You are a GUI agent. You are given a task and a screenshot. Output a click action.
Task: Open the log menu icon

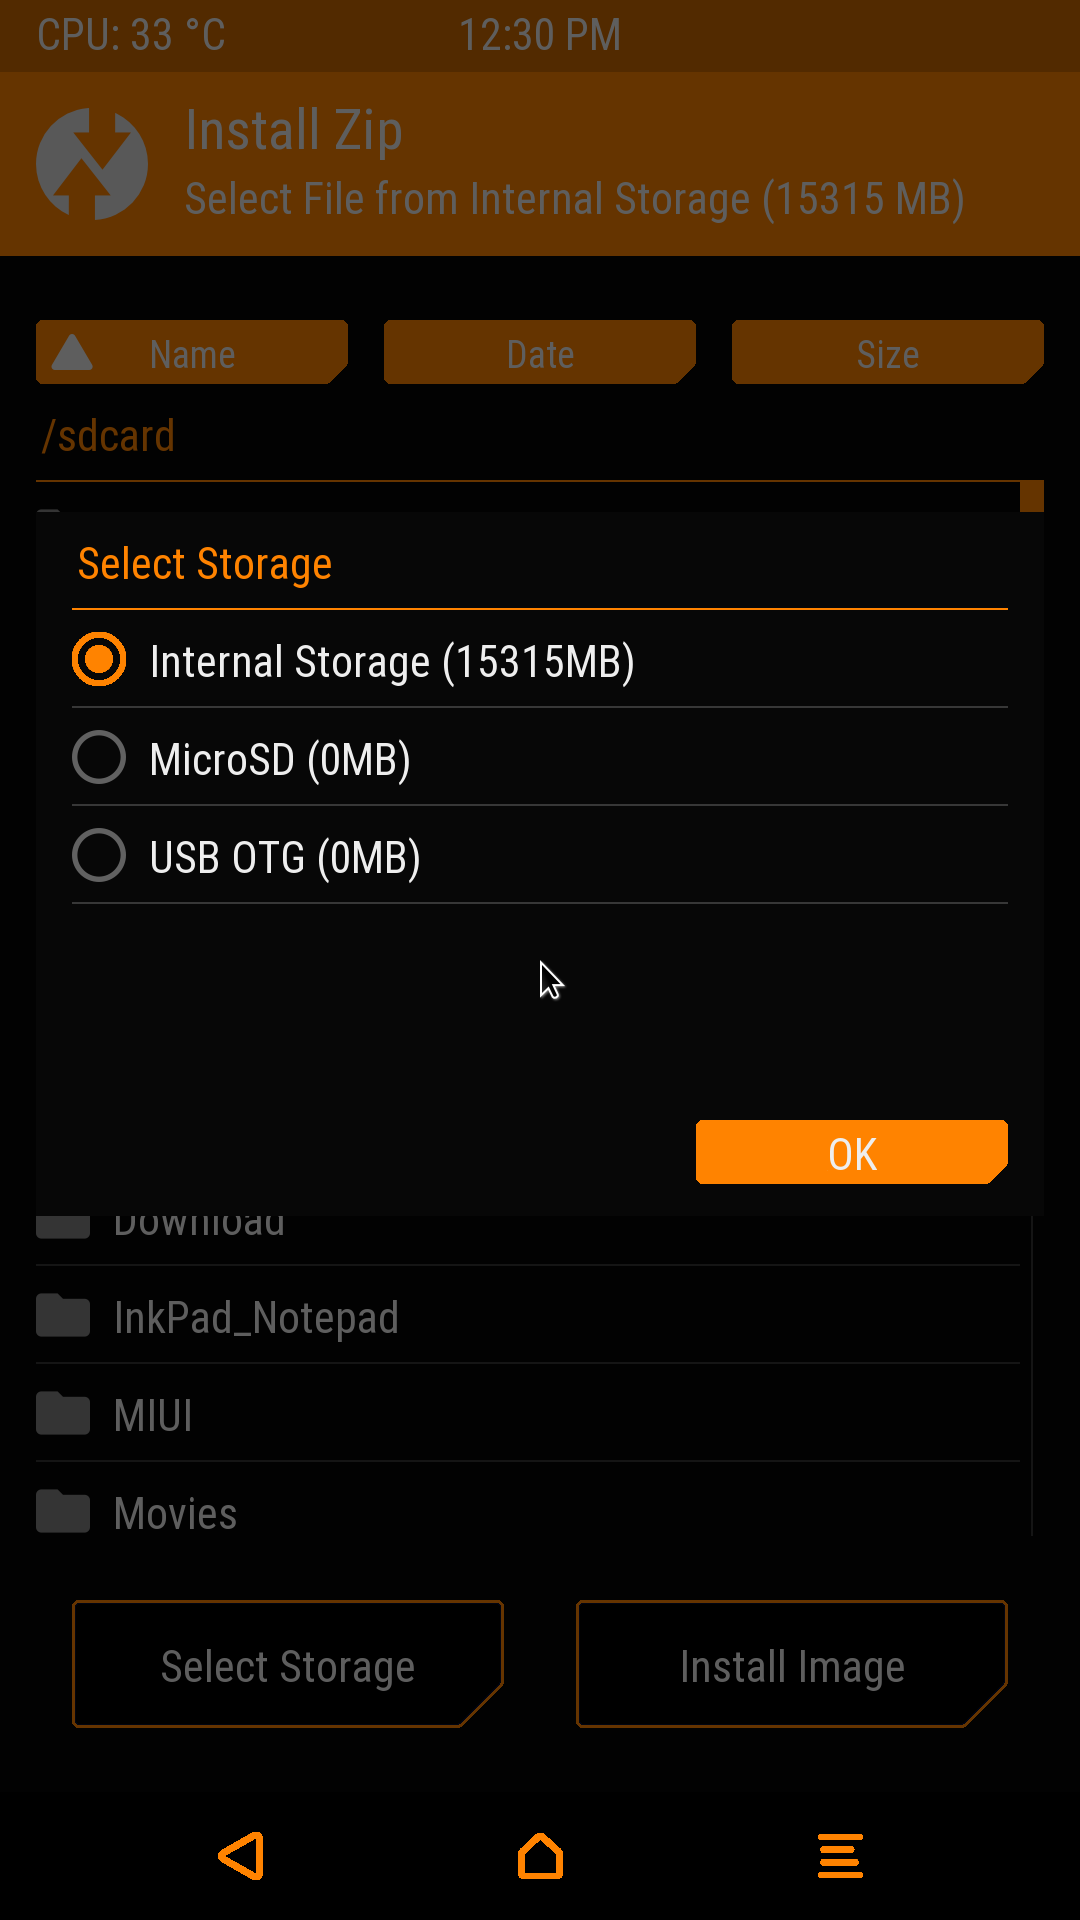tap(840, 1856)
